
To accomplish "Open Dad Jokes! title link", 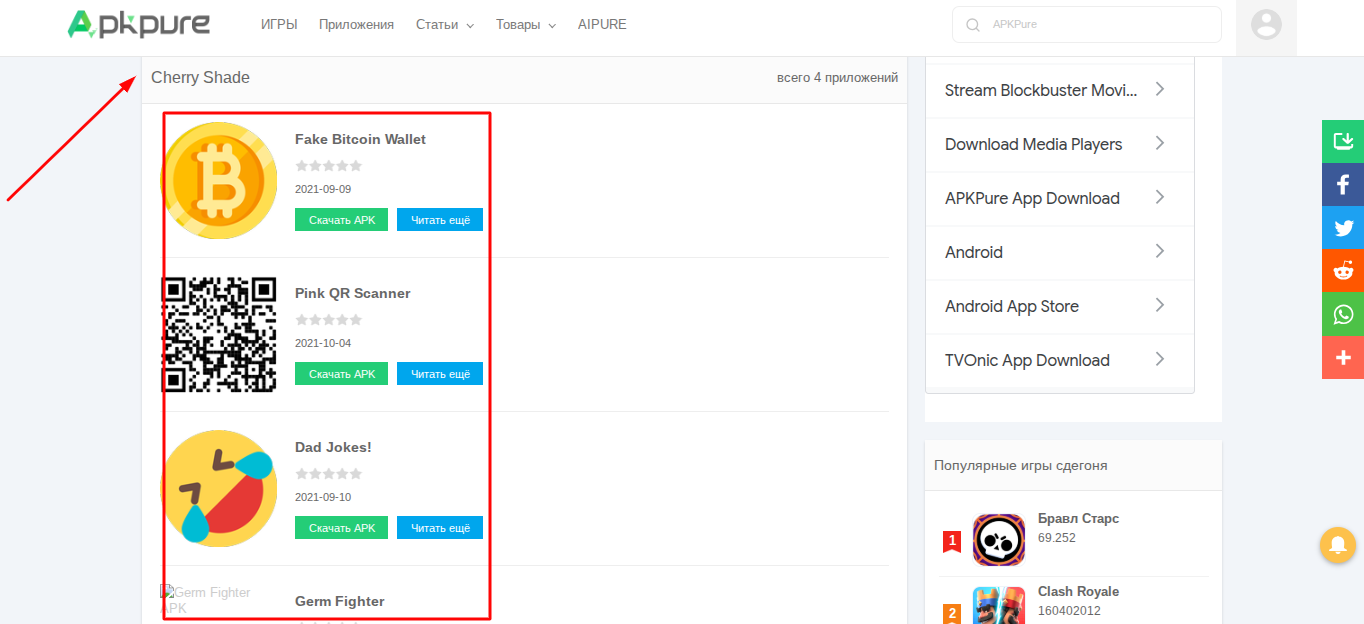I will (333, 447).
